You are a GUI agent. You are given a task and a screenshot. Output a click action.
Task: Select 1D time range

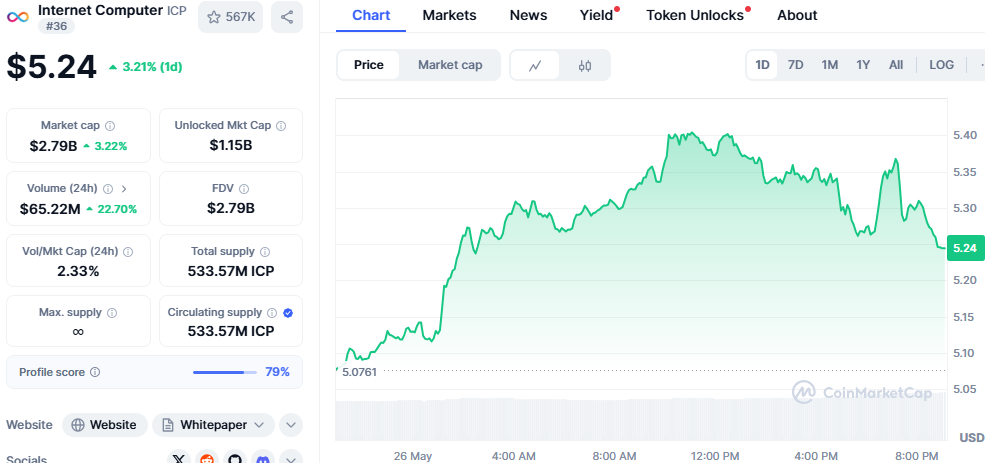click(x=762, y=65)
